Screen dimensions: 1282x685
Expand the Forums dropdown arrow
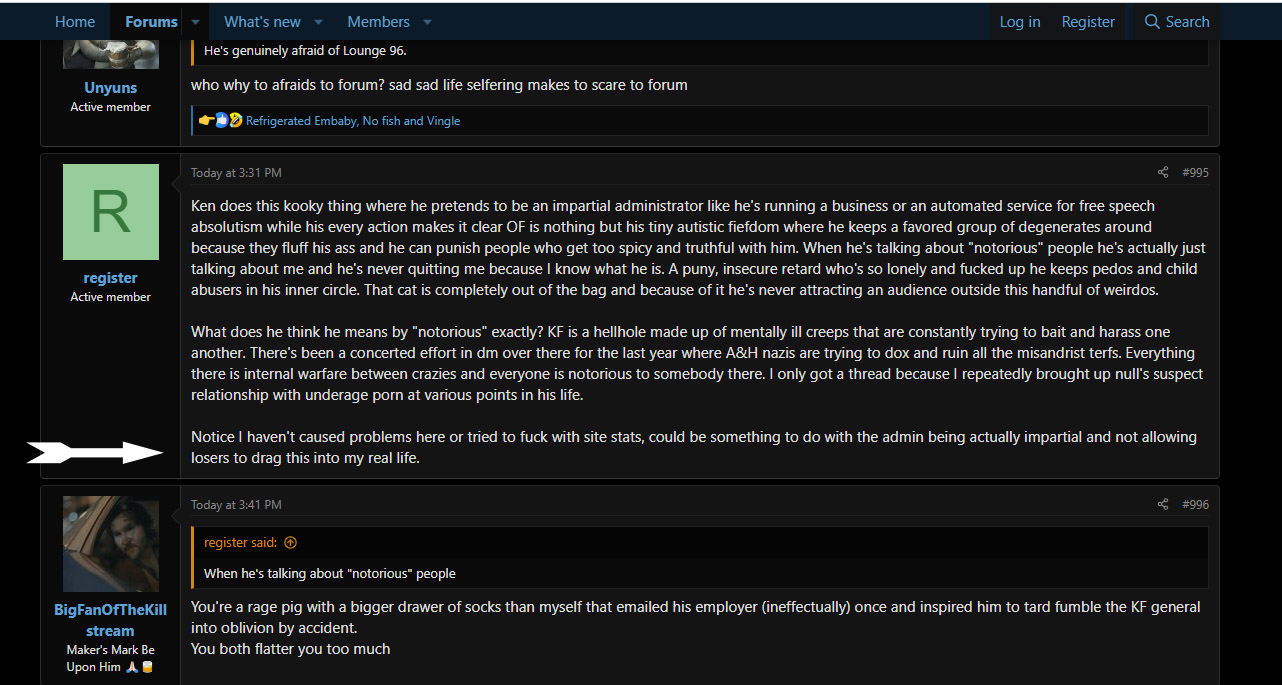pyautogui.click(x=195, y=22)
